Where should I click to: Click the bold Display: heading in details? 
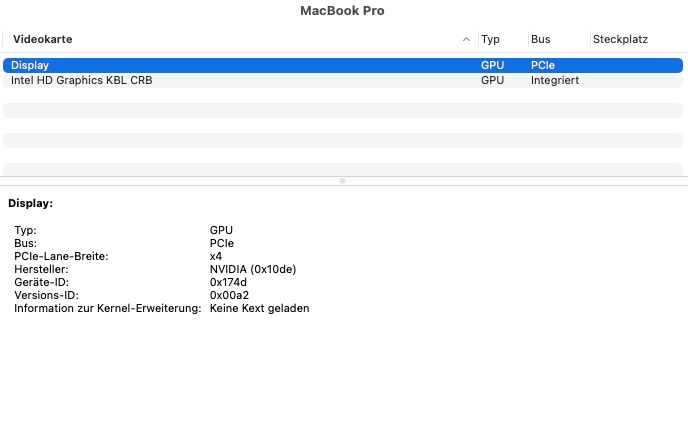[31, 203]
